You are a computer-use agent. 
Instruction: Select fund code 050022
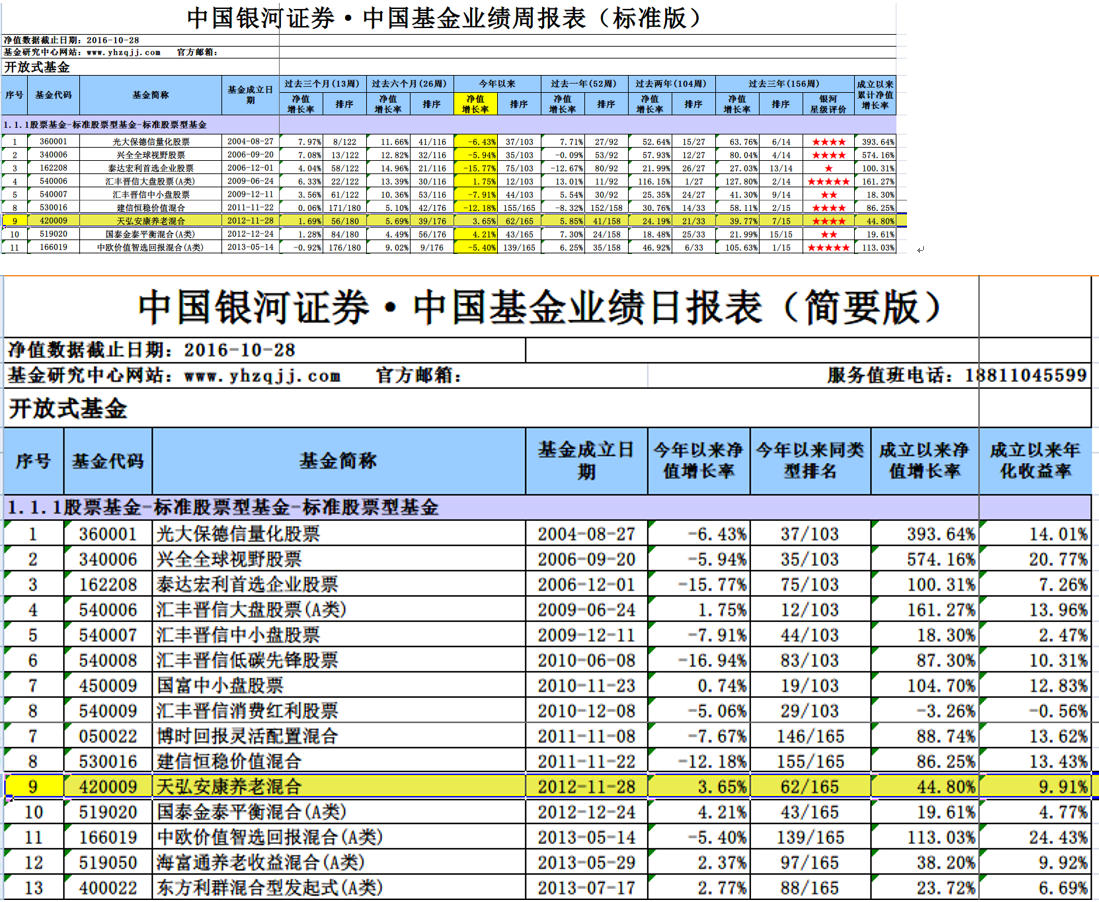tap(108, 736)
